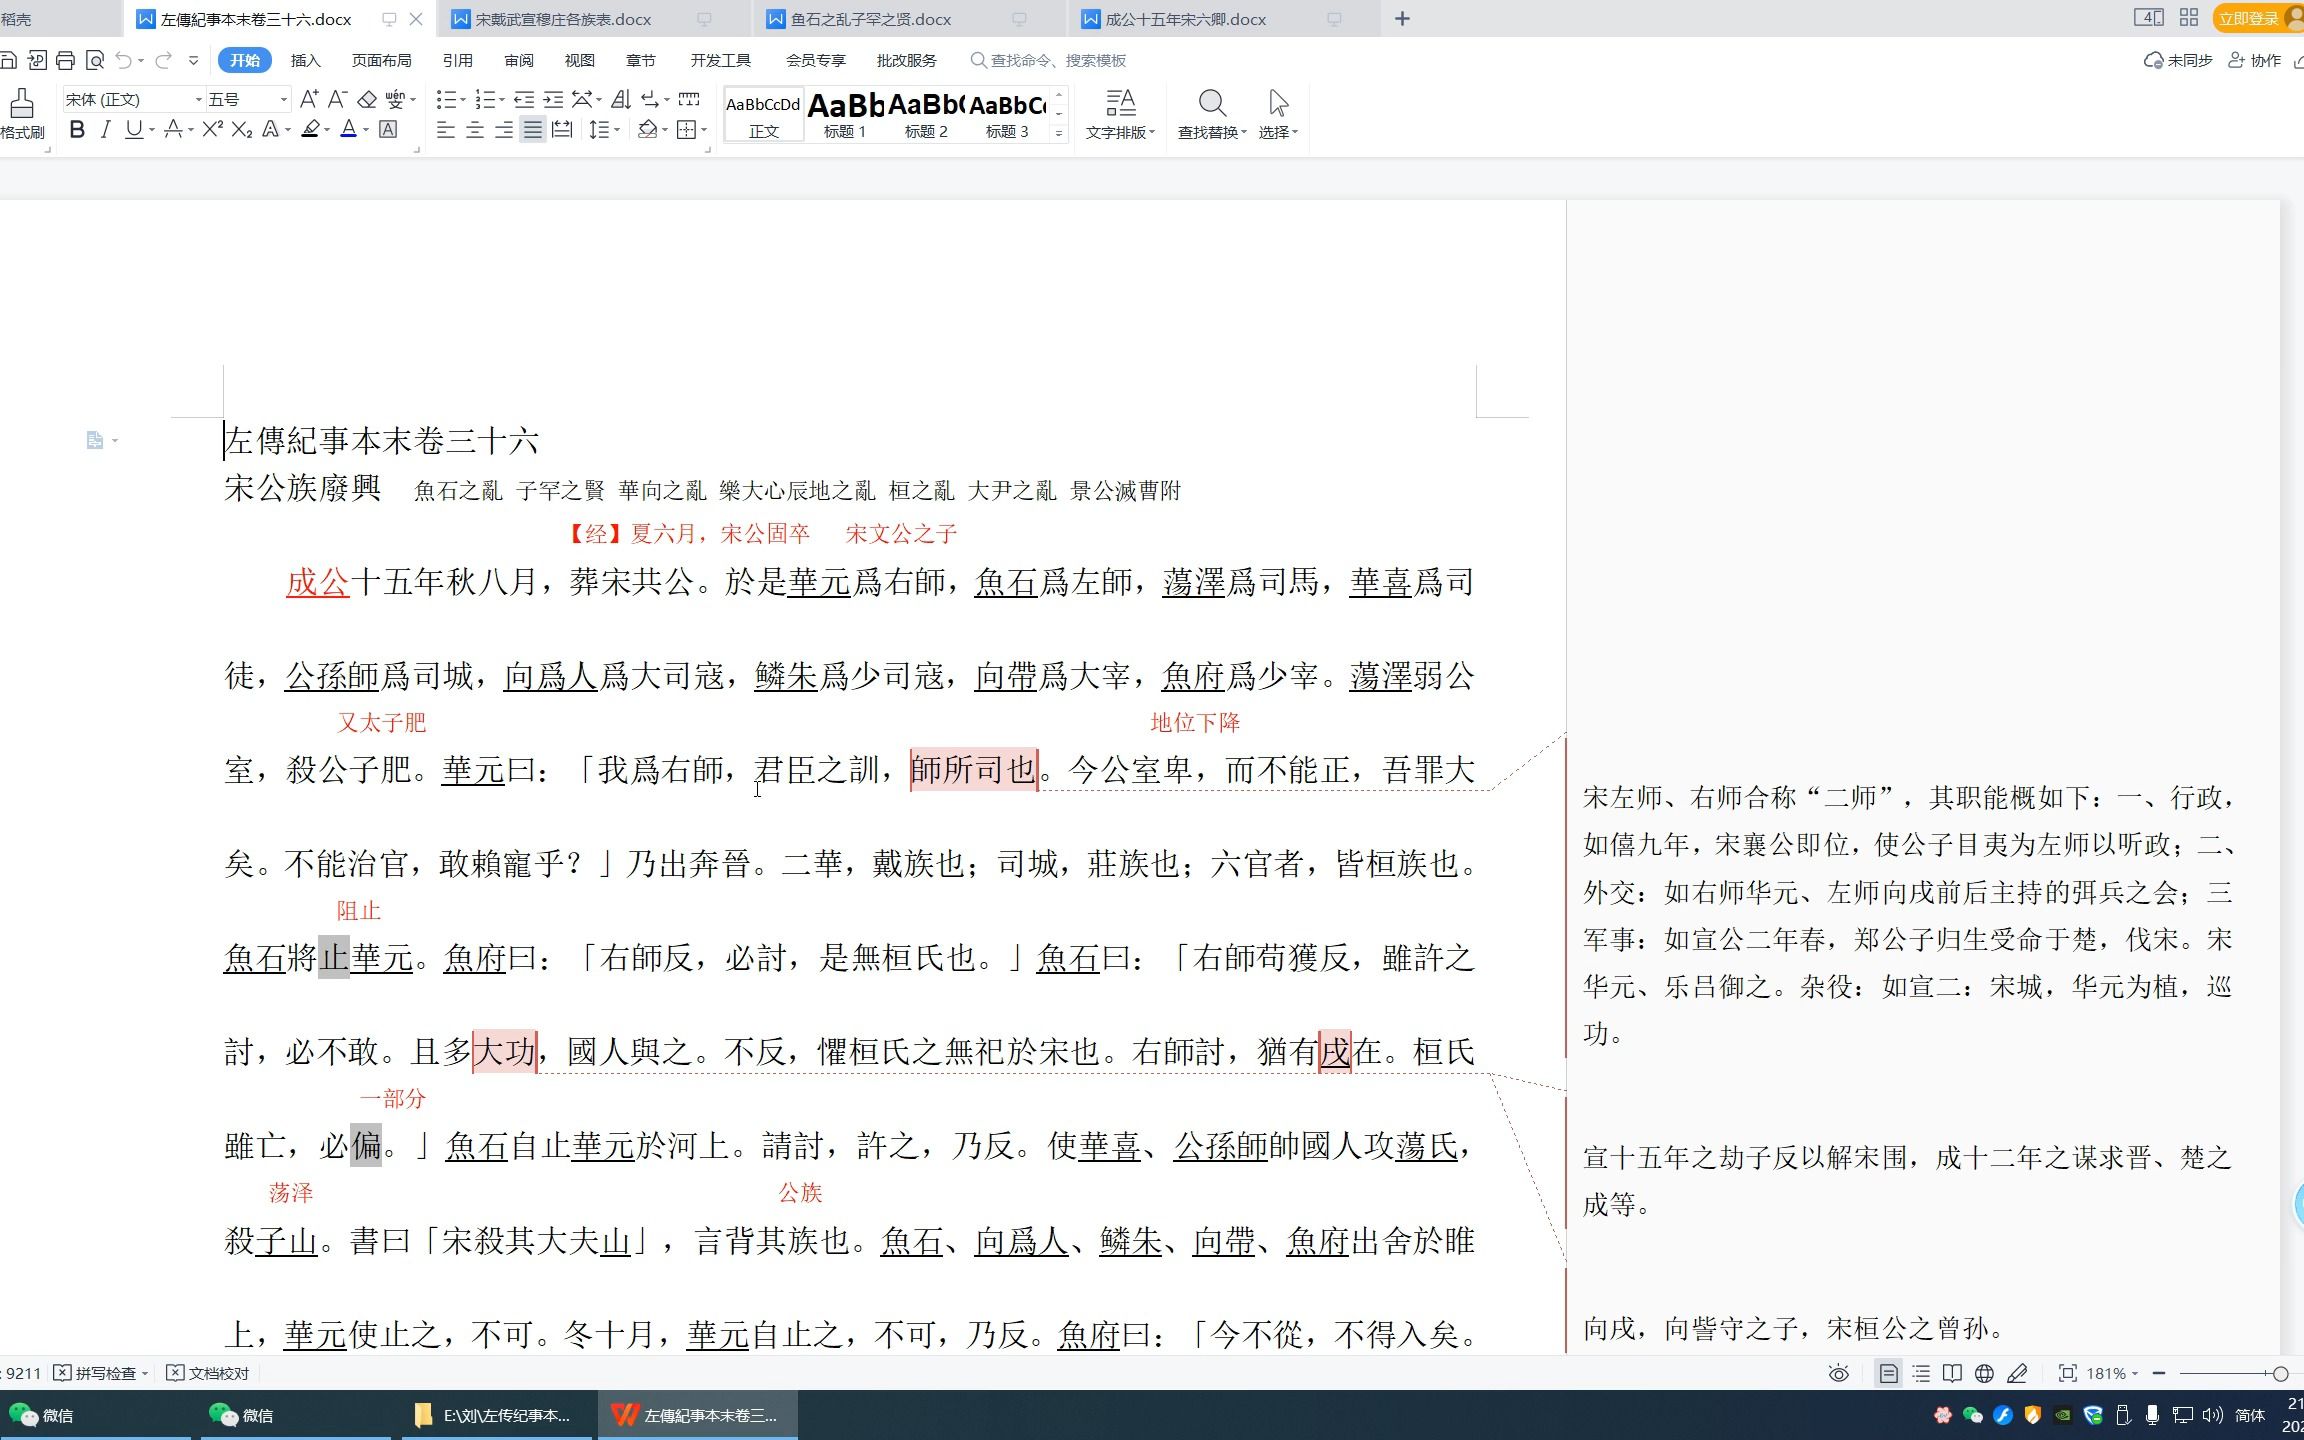Click 协作 collaborate button
The width and height of the screenshot is (2304, 1440).
pos(2256,60)
